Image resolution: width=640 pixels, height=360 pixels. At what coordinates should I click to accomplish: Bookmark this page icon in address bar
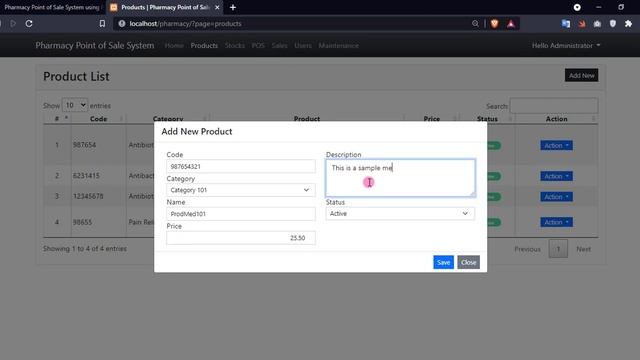coord(102,24)
